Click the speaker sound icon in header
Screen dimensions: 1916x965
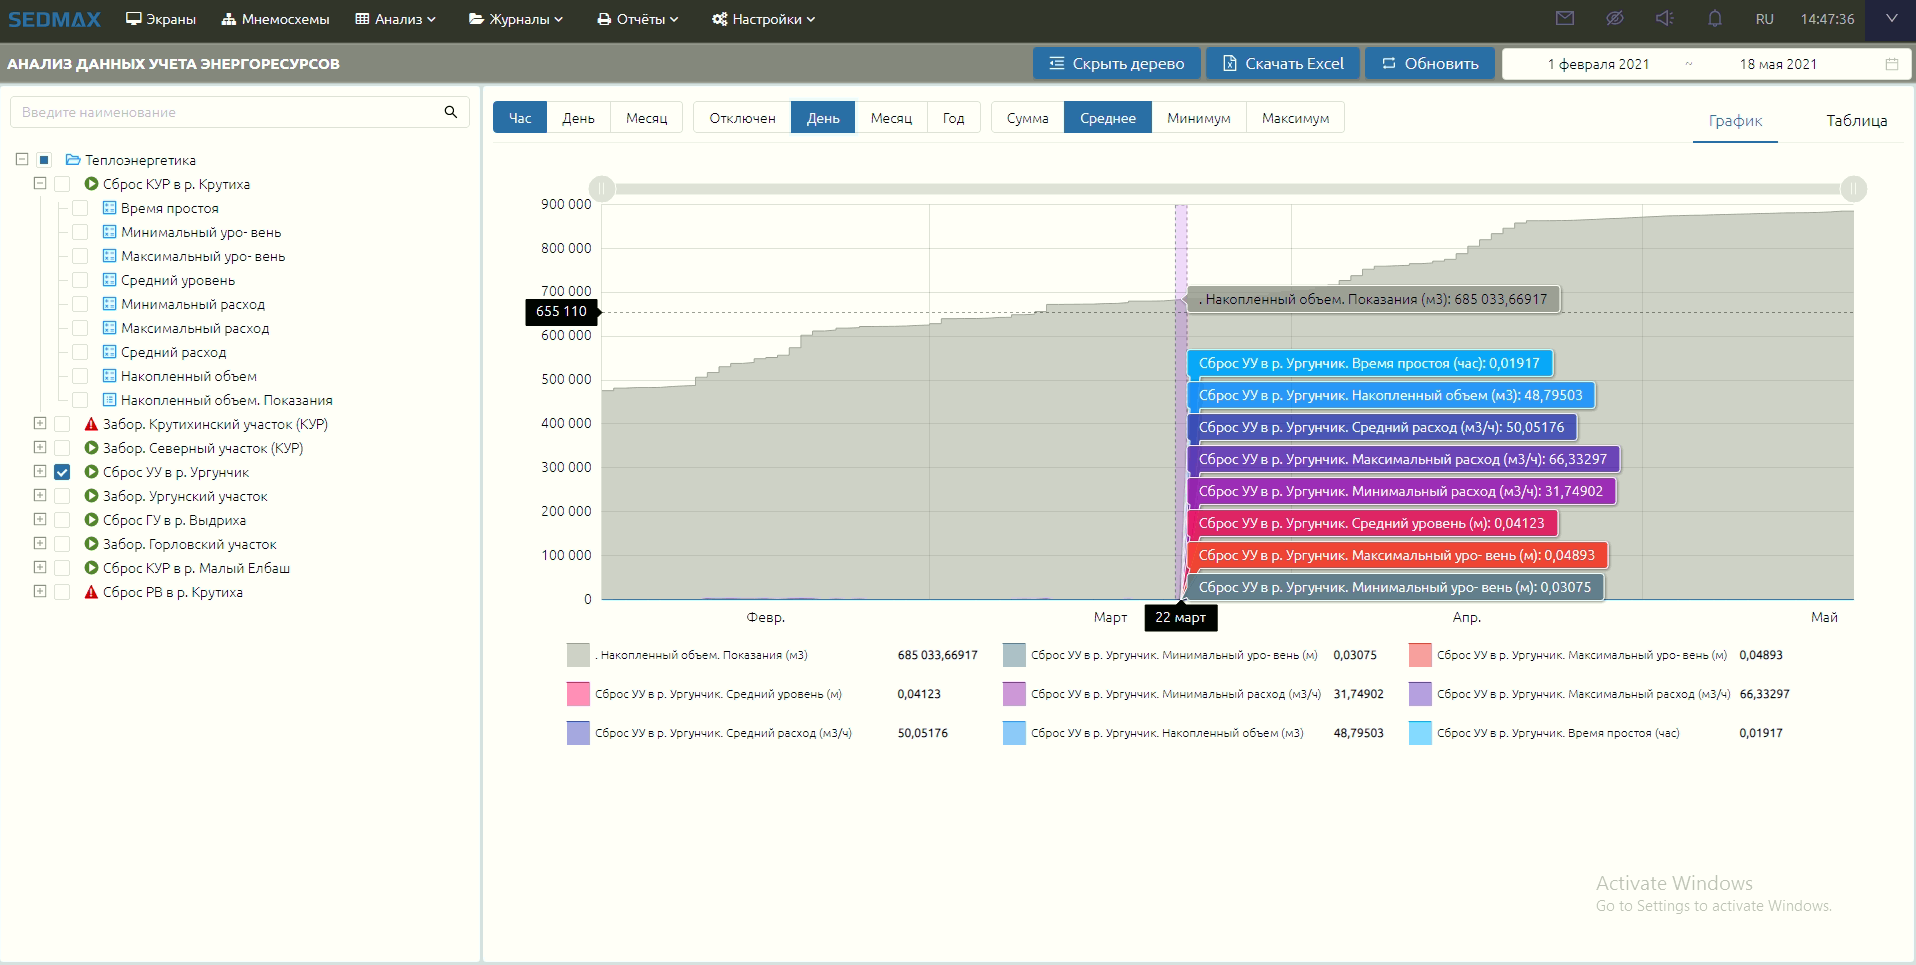(x=1664, y=19)
